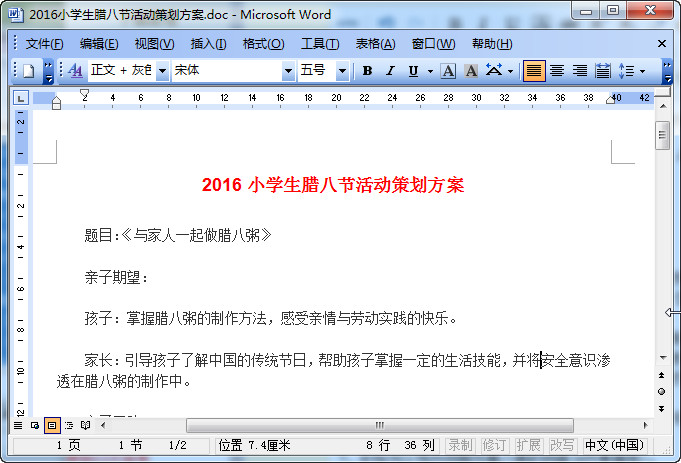Viewport: 681px width, 463px height.
Task: Open the 编辑(E) menu
Action: (99, 44)
